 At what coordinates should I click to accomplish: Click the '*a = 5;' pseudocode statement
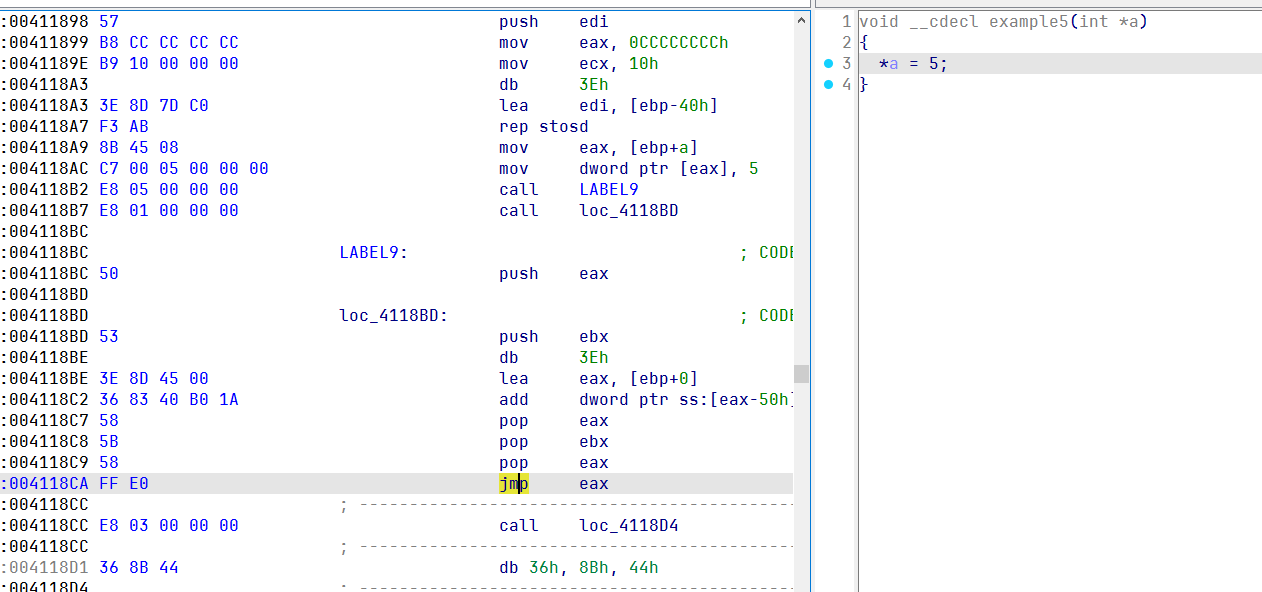(912, 64)
